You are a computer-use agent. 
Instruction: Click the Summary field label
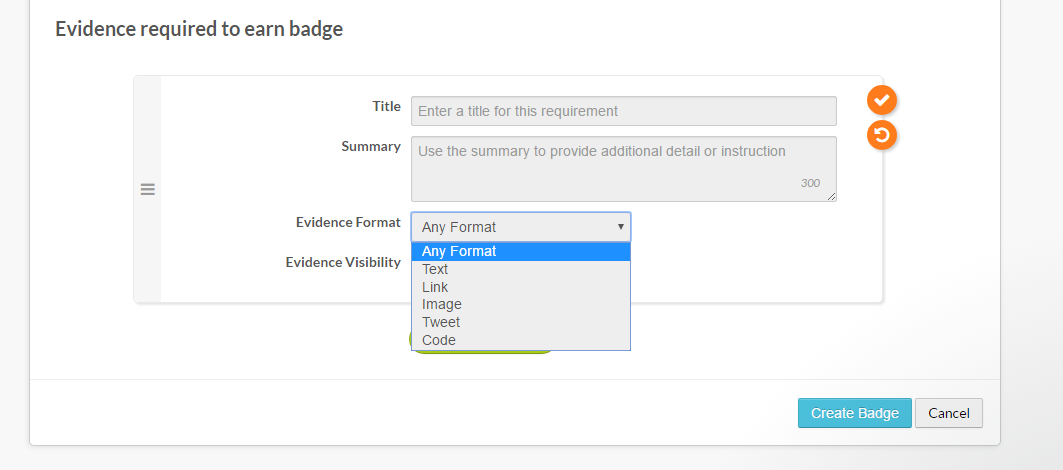pos(371,146)
